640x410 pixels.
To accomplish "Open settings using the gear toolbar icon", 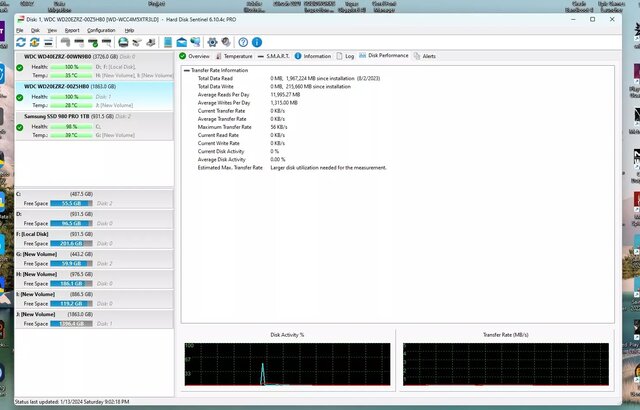I will click(212, 42).
